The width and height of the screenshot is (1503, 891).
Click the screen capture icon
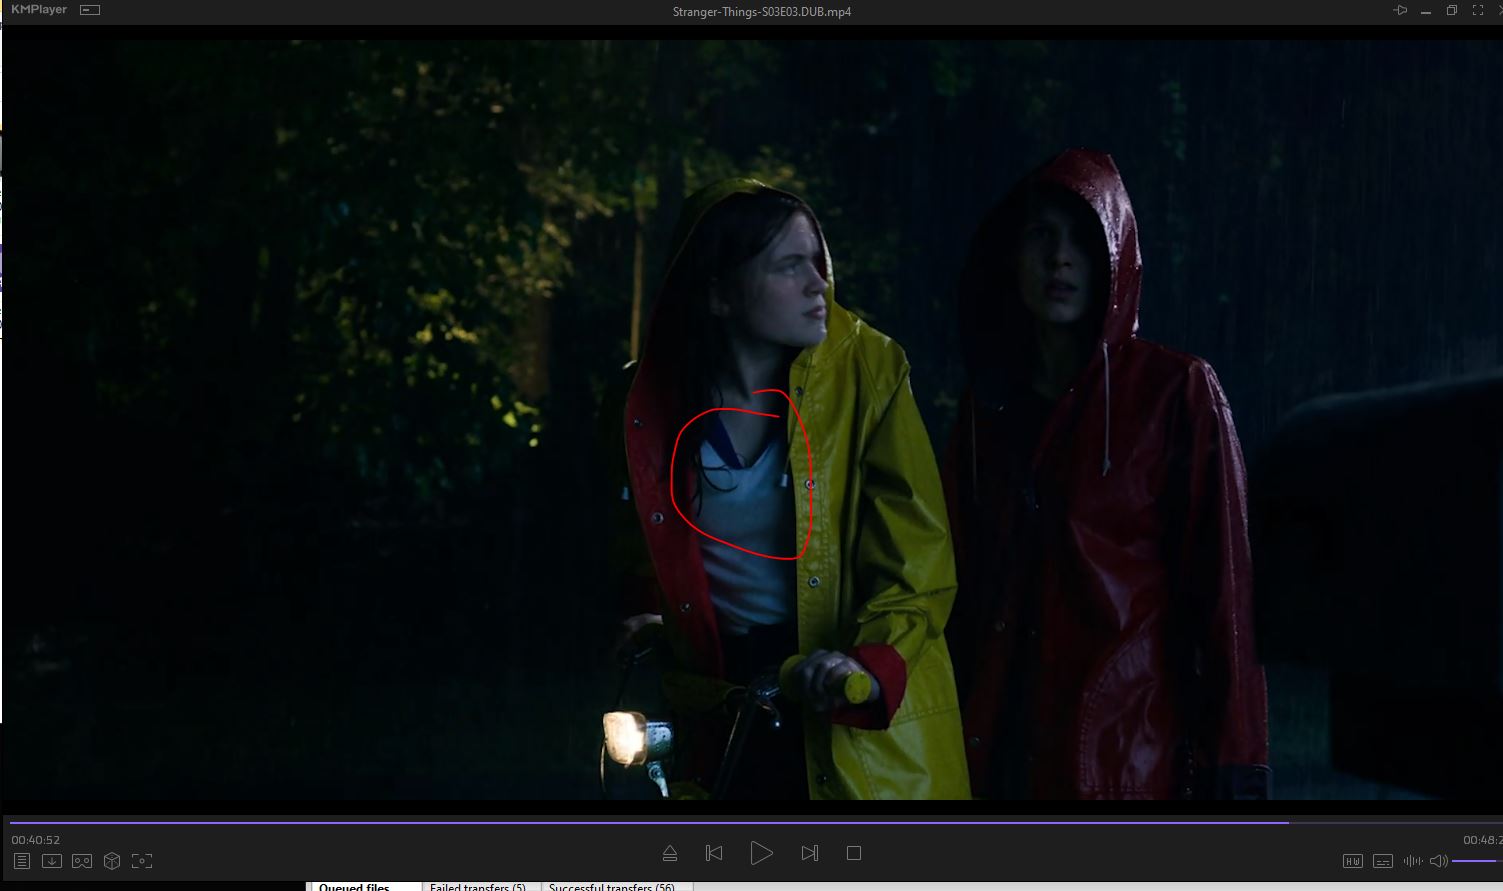[x=142, y=861]
